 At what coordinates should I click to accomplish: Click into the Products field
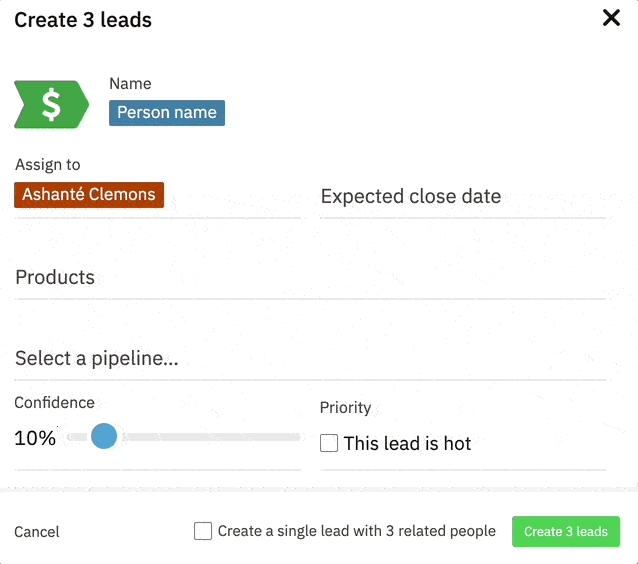[310, 278]
